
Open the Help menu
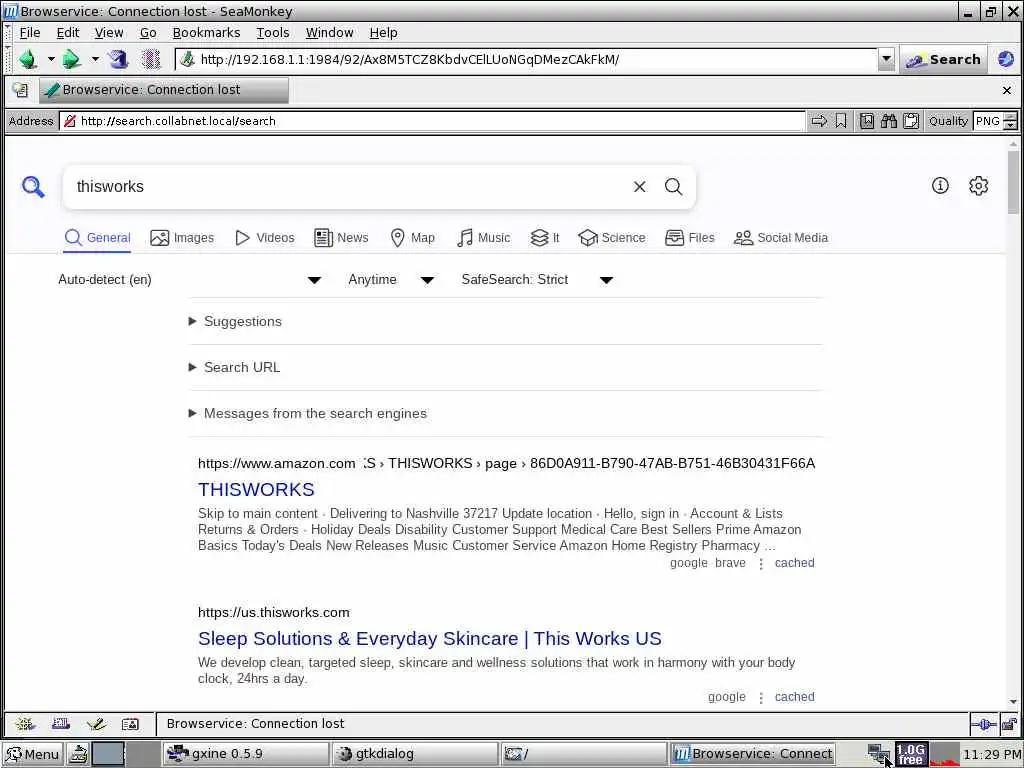[383, 33]
